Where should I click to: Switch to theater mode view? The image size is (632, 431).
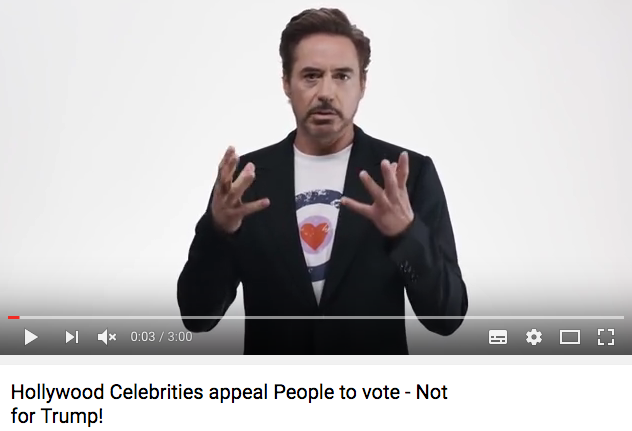point(570,337)
